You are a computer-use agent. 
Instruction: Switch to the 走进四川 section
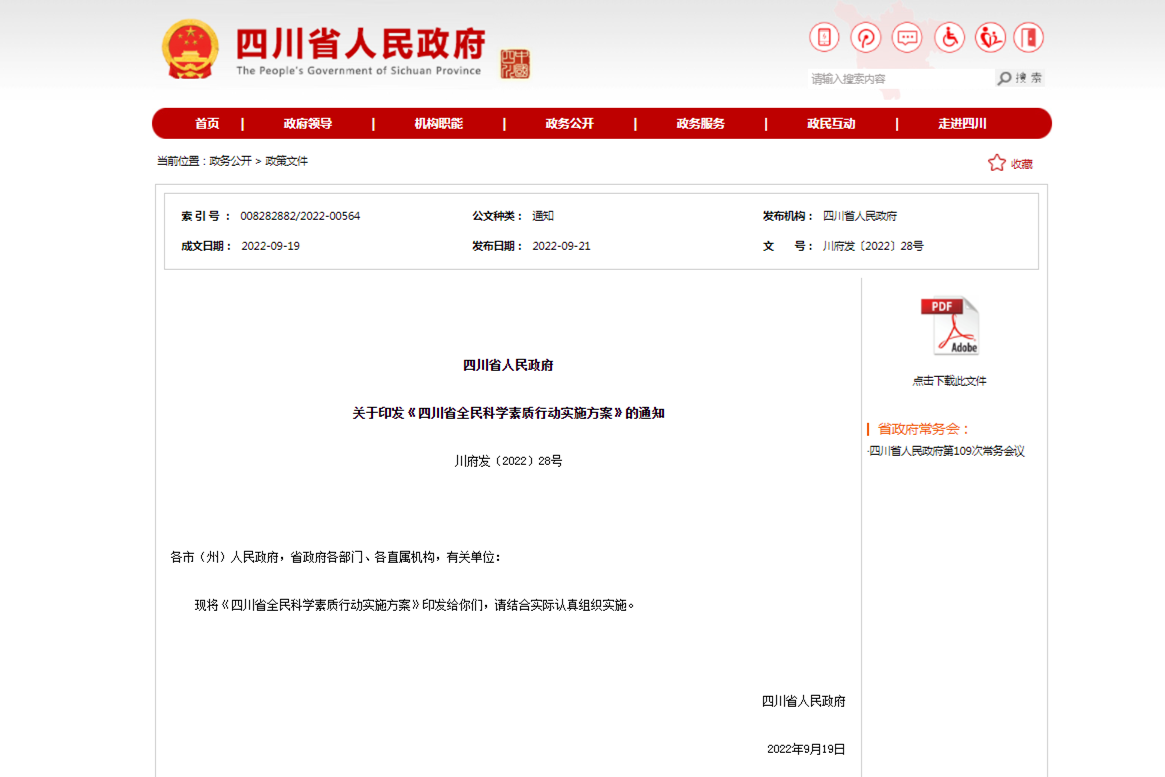coord(963,123)
